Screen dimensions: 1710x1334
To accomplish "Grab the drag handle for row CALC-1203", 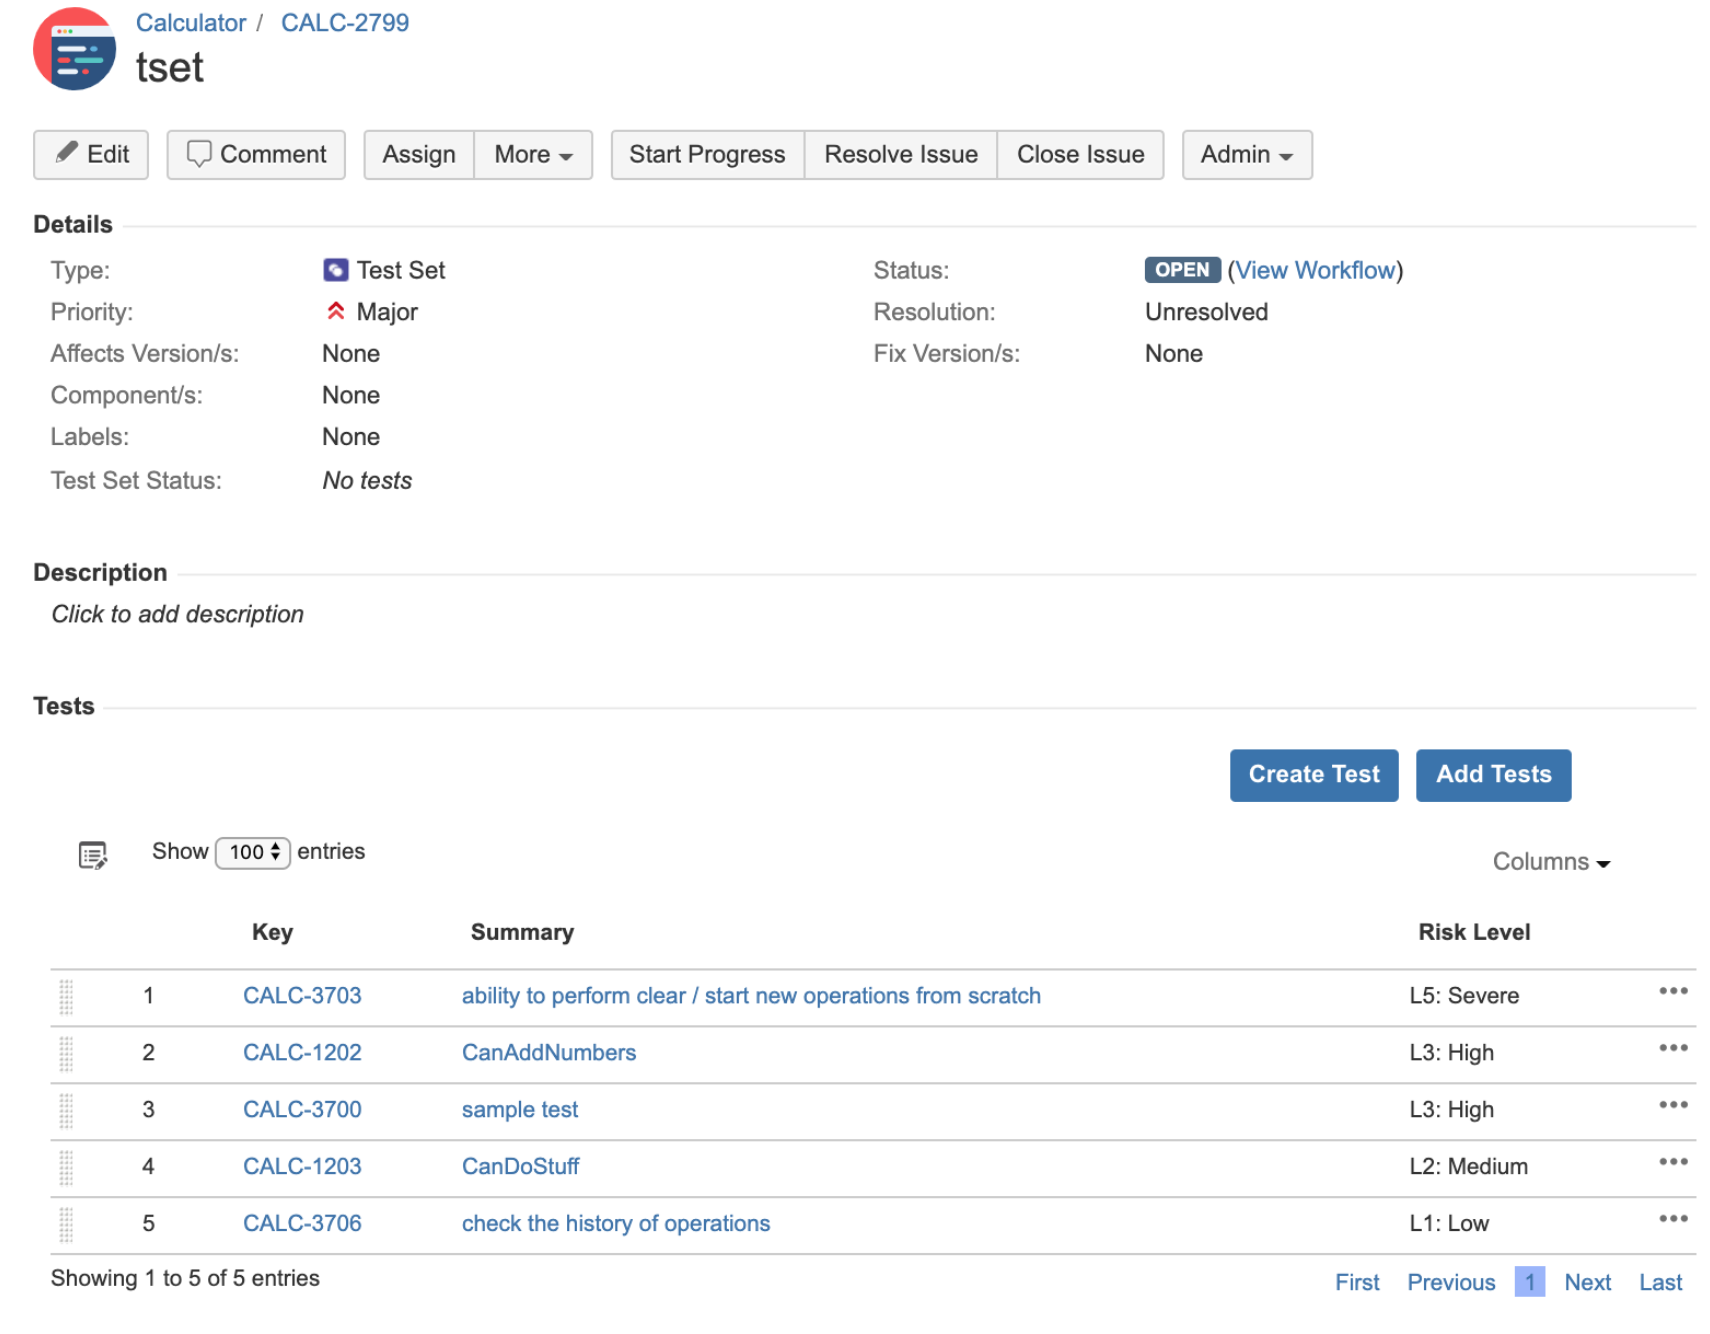I will (66, 1168).
